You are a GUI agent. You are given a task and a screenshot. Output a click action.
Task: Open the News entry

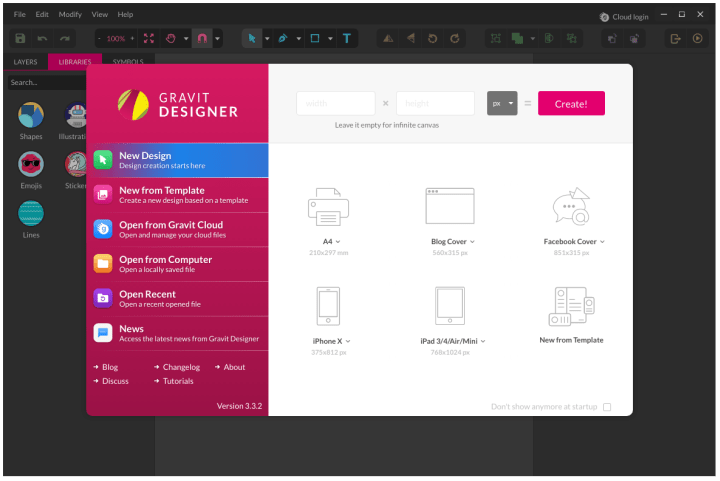(x=177, y=334)
